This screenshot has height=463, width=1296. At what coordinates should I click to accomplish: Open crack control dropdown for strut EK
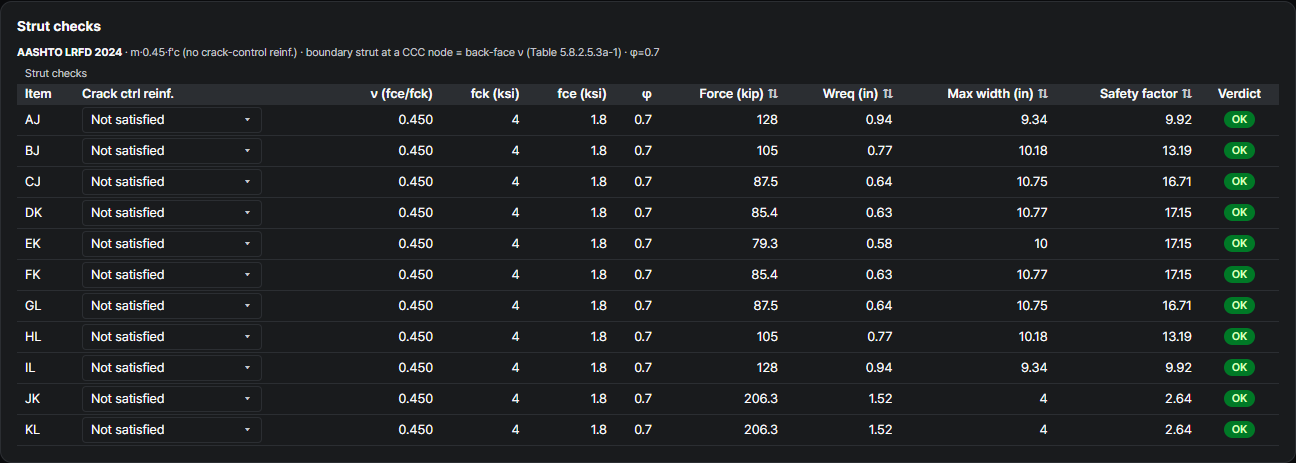pos(172,244)
